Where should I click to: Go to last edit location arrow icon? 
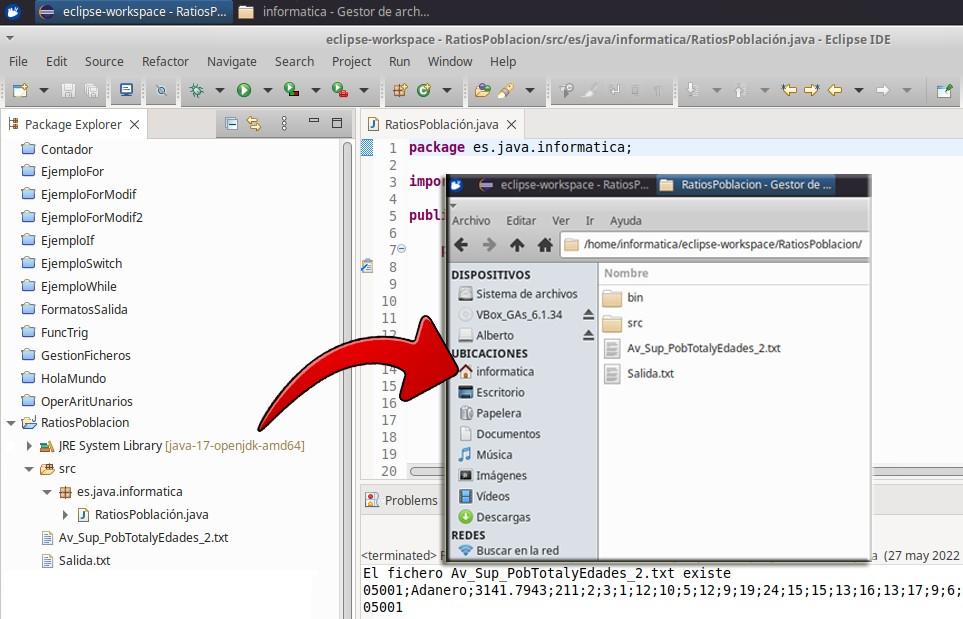pyautogui.click(x=789, y=90)
